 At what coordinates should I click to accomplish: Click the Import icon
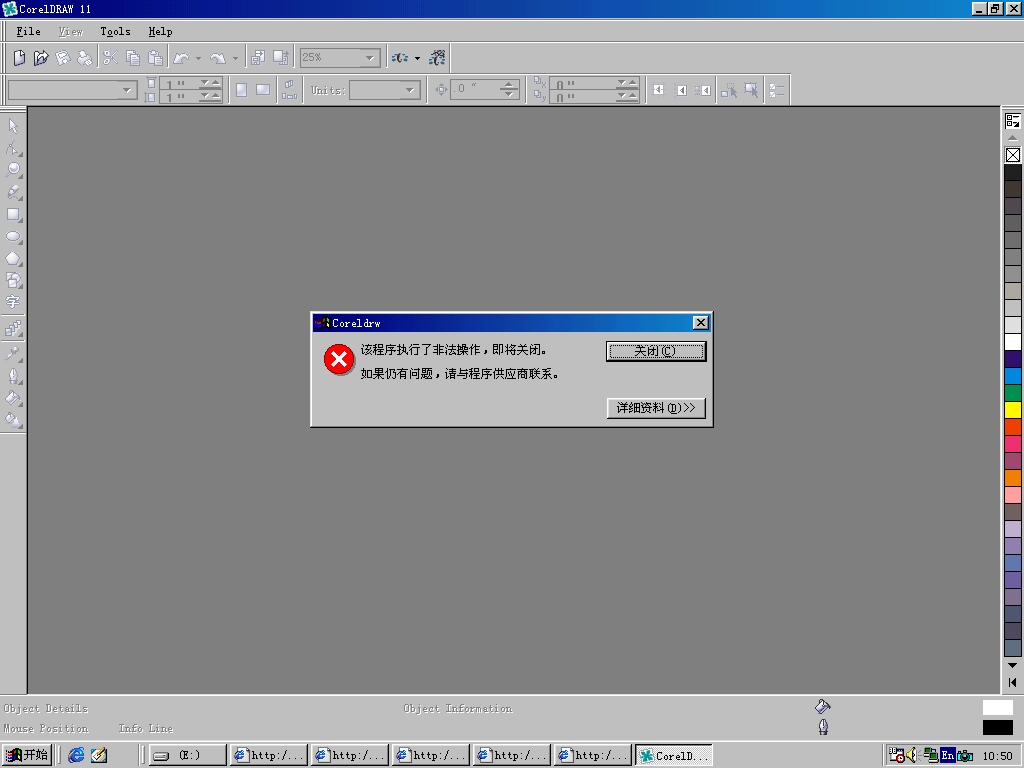tap(258, 58)
